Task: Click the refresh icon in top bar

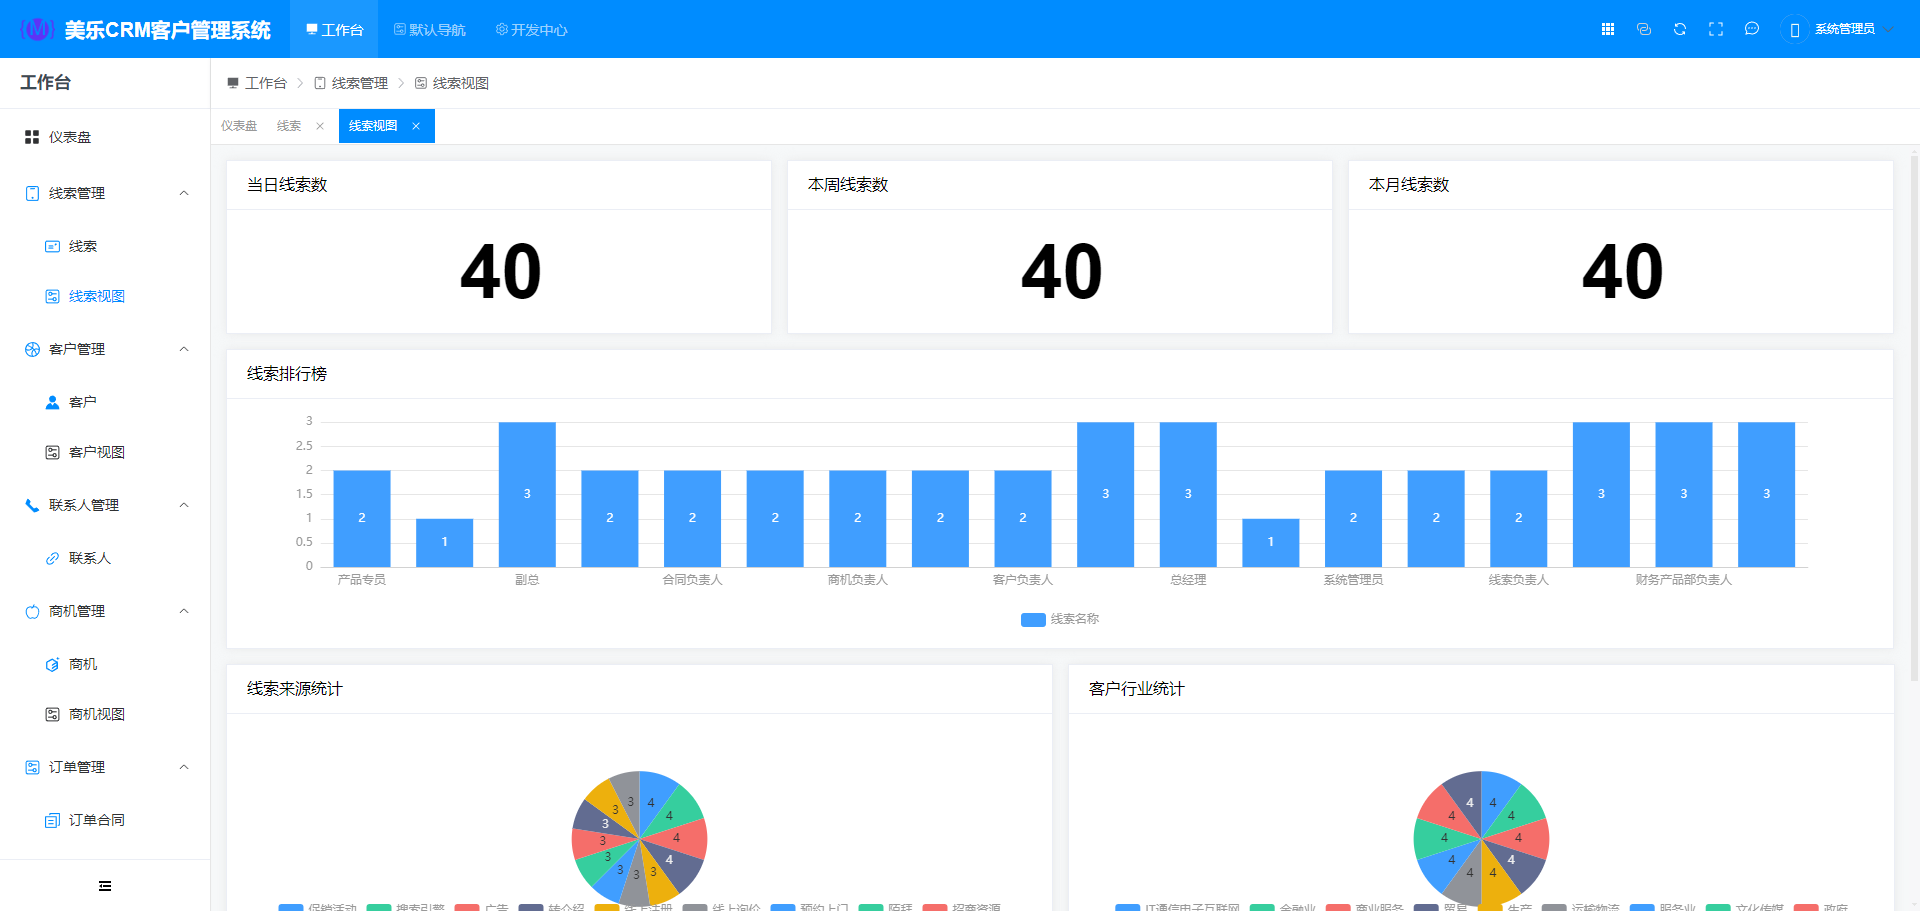Action: pyautogui.click(x=1680, y=29)
